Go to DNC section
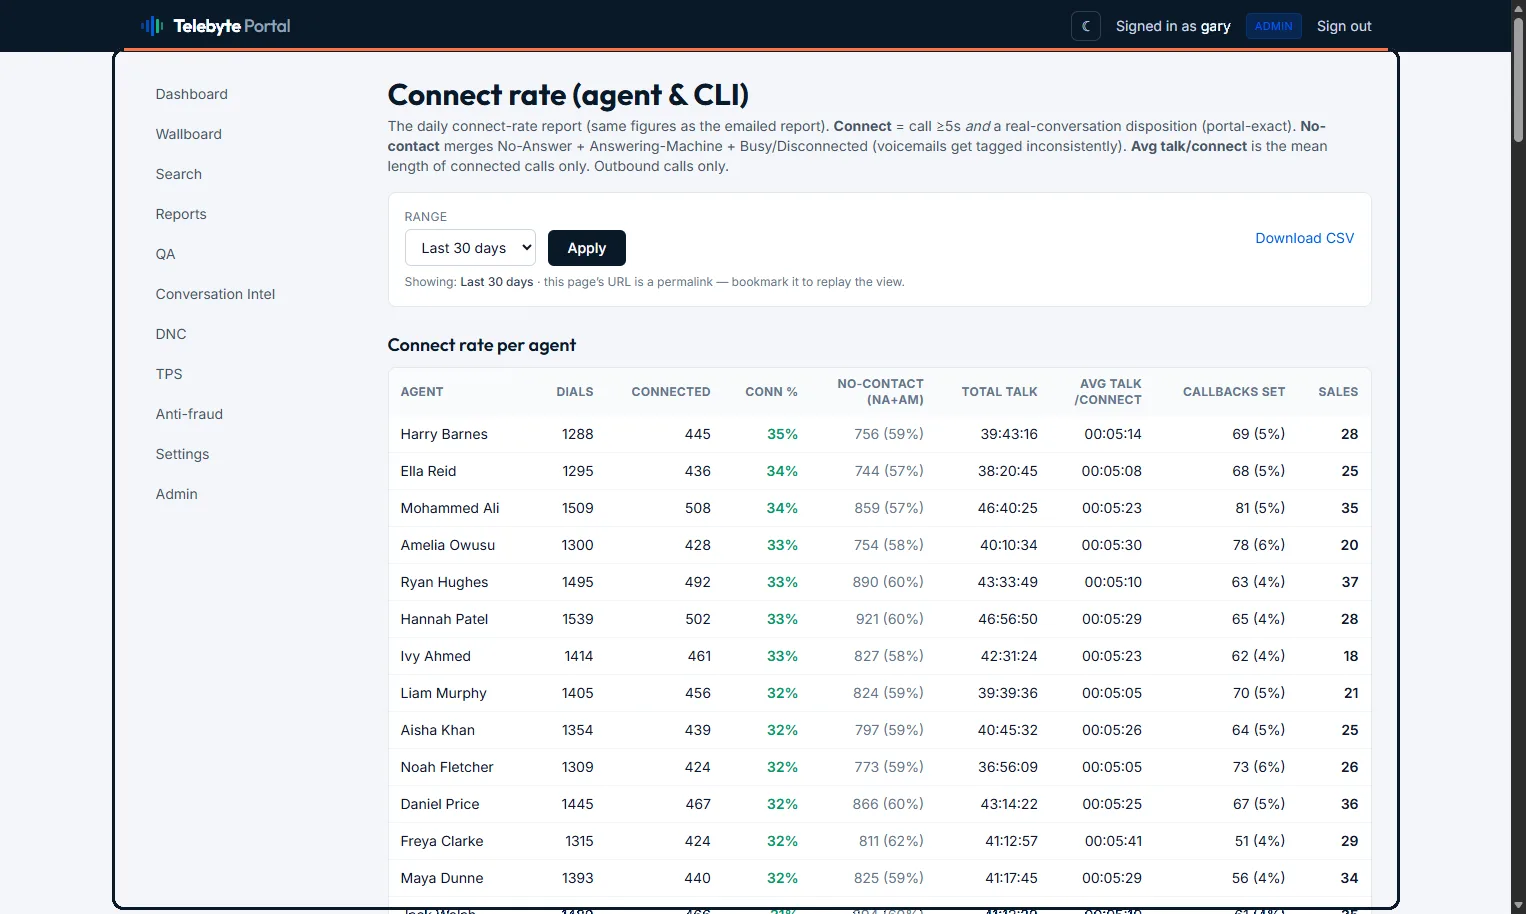 171,334
